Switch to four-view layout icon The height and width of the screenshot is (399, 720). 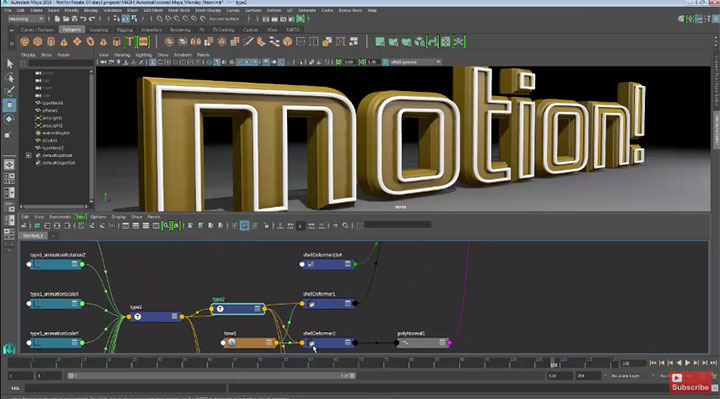coord(9,178)
